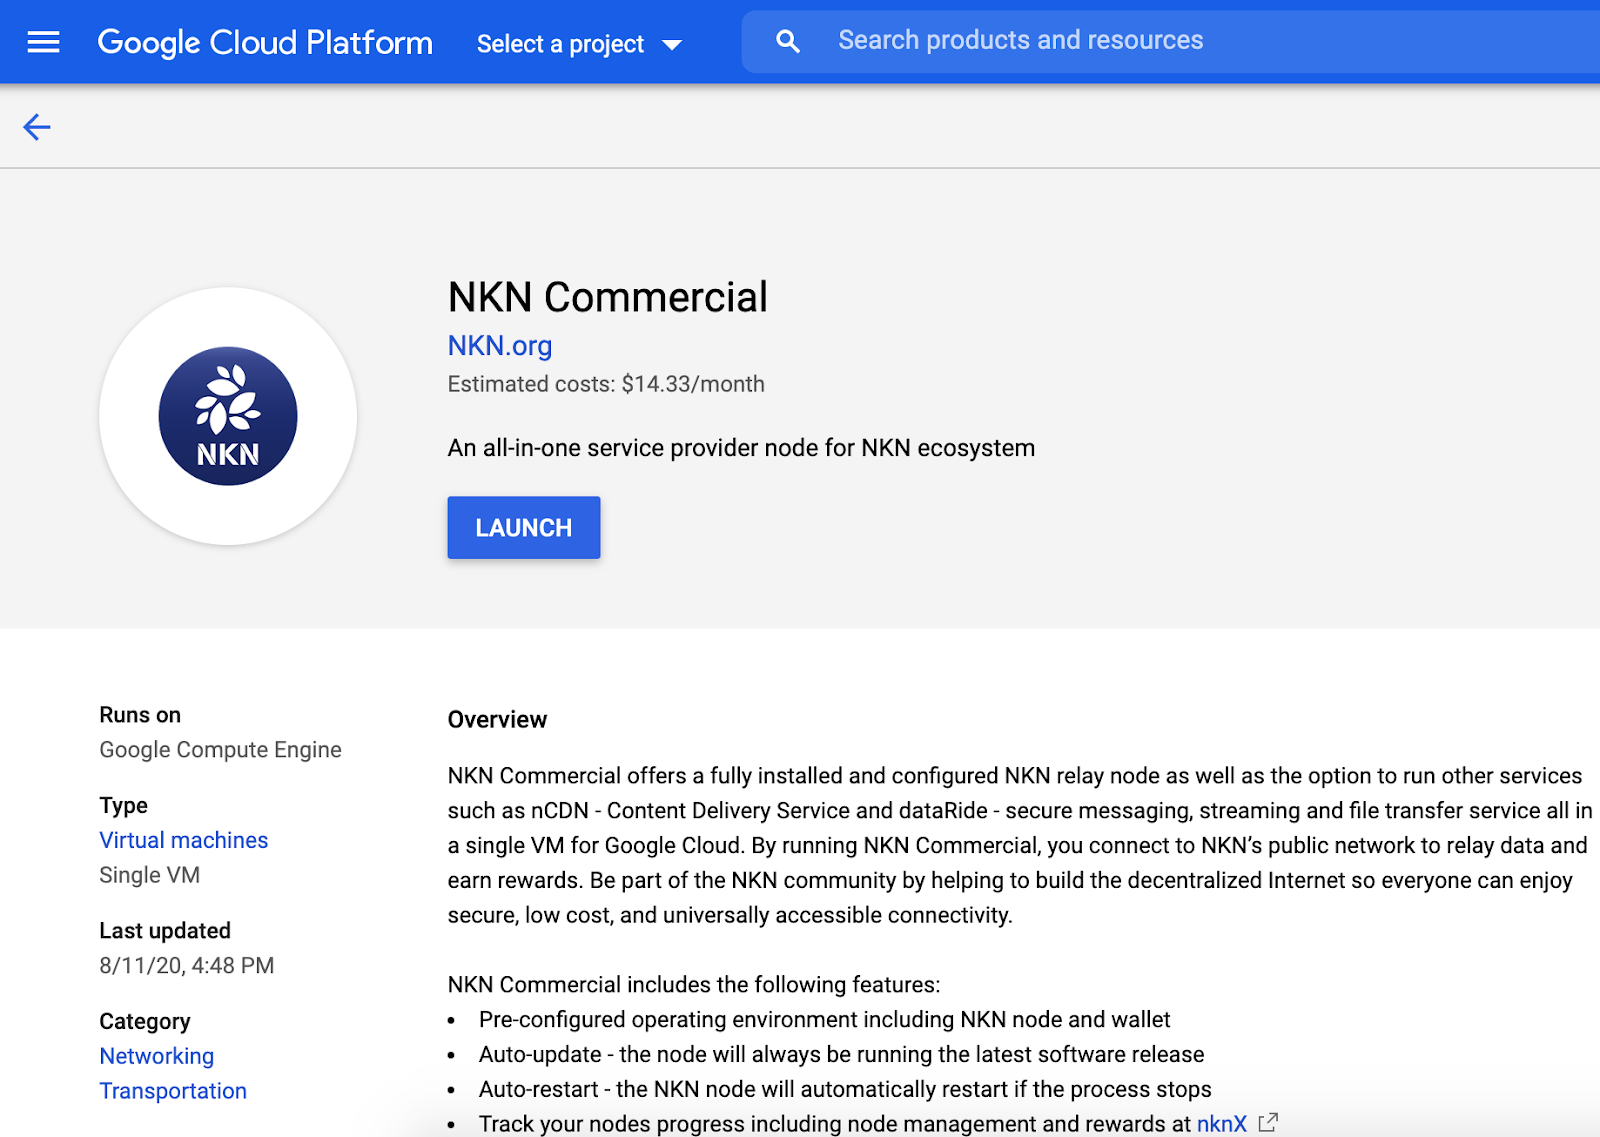1600x1137 pixels.
Task: Launch the NKN Commercial solution
Action: (524, 528)
